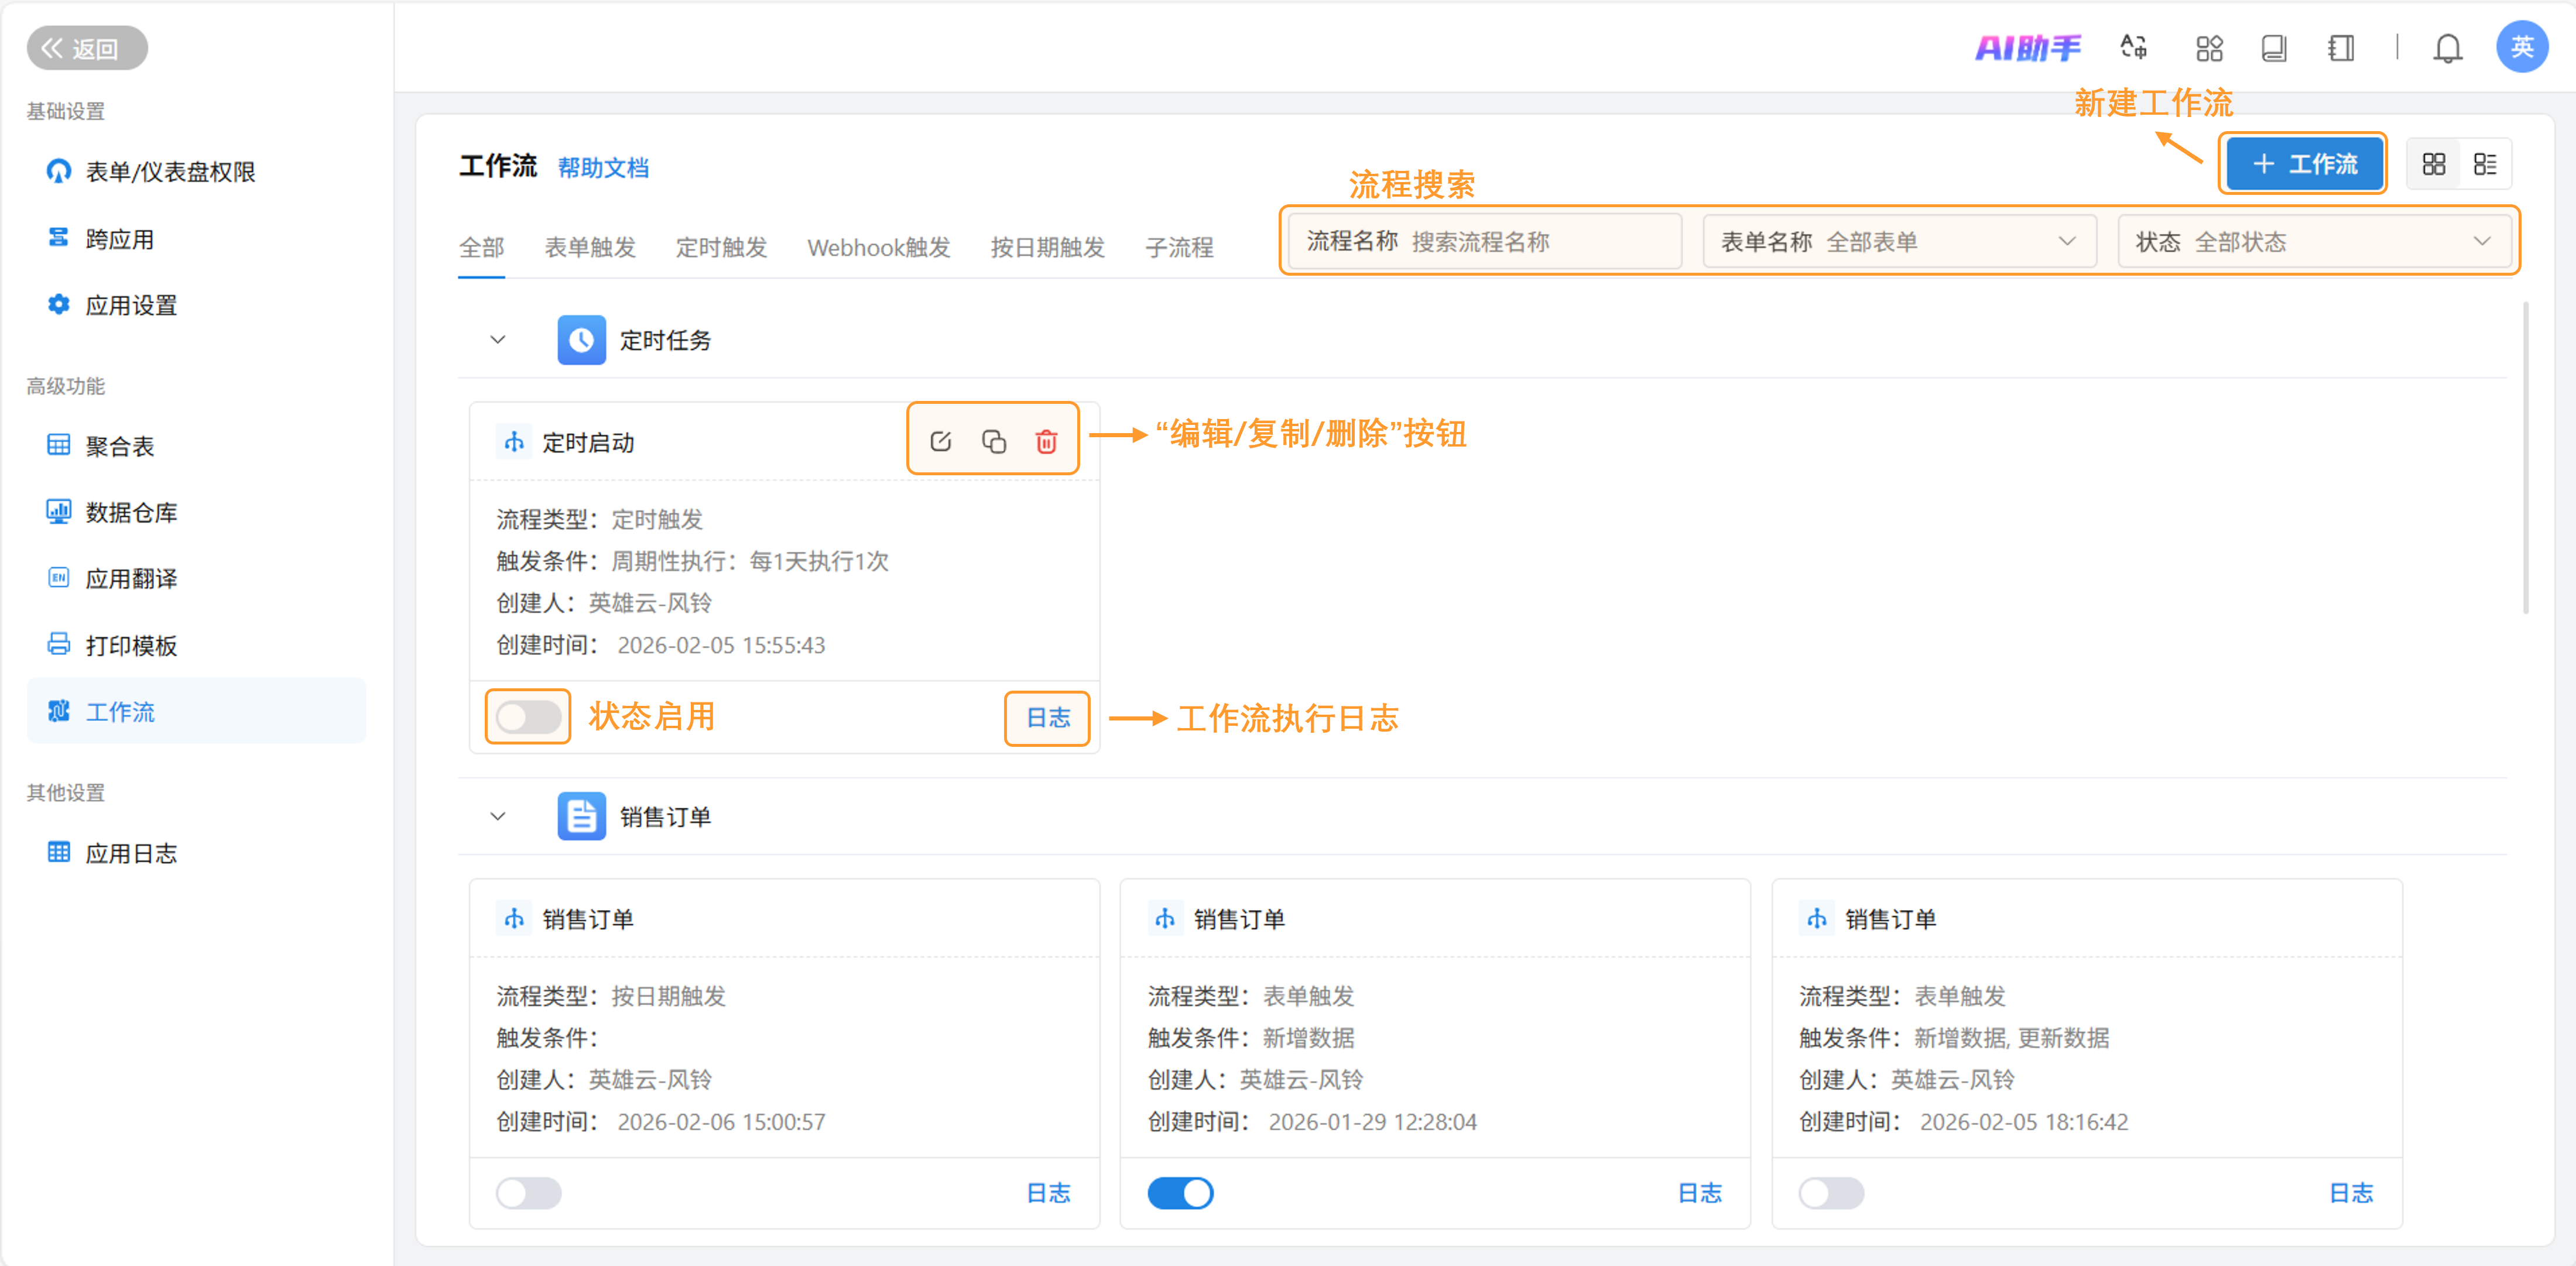Open notification bell in top bar
2576x1266 pixels.
(x=2447, y=47)
